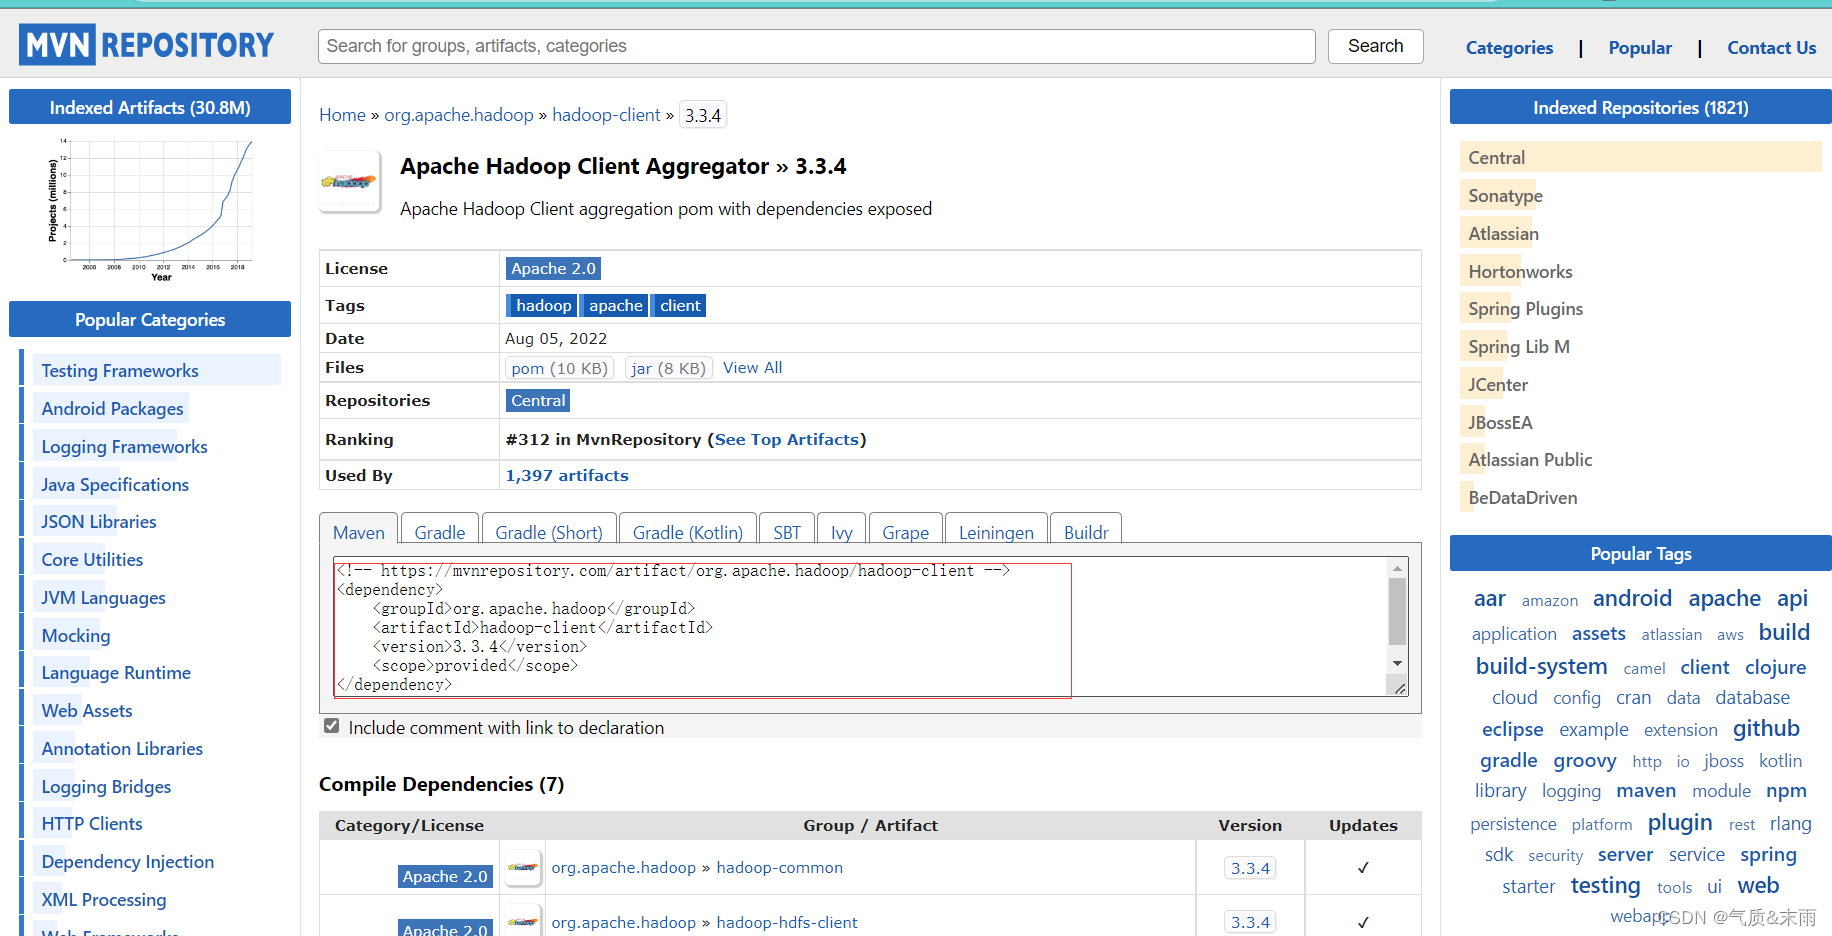Open the hadoop-common dependency link
1832x936 pixels.
tap(779, 867)
